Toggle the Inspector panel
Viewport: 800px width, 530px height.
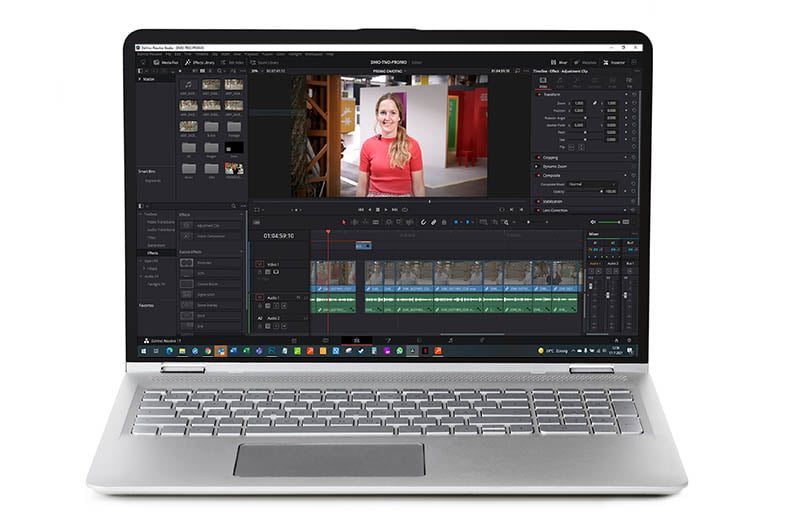pos(614,62)
